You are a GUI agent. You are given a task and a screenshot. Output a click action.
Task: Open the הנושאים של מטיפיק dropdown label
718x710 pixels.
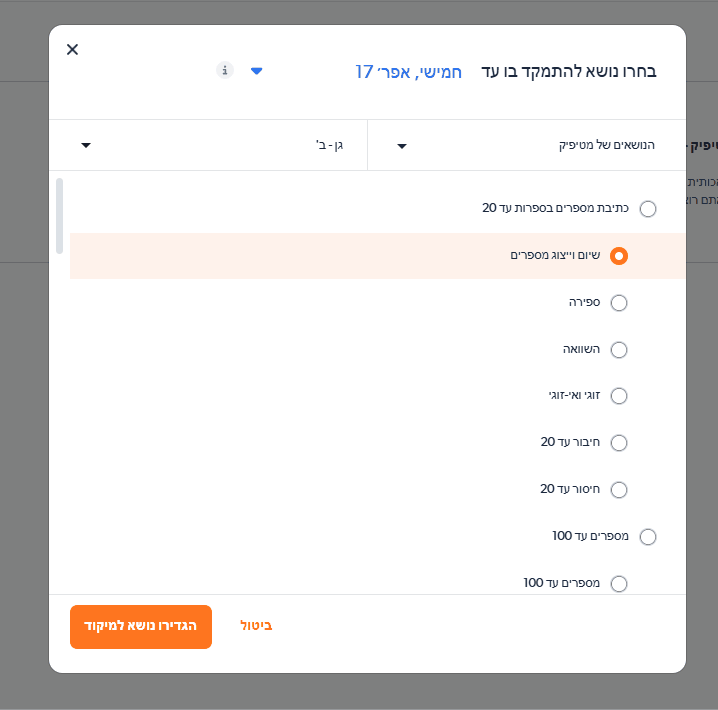tap(606, 146)
